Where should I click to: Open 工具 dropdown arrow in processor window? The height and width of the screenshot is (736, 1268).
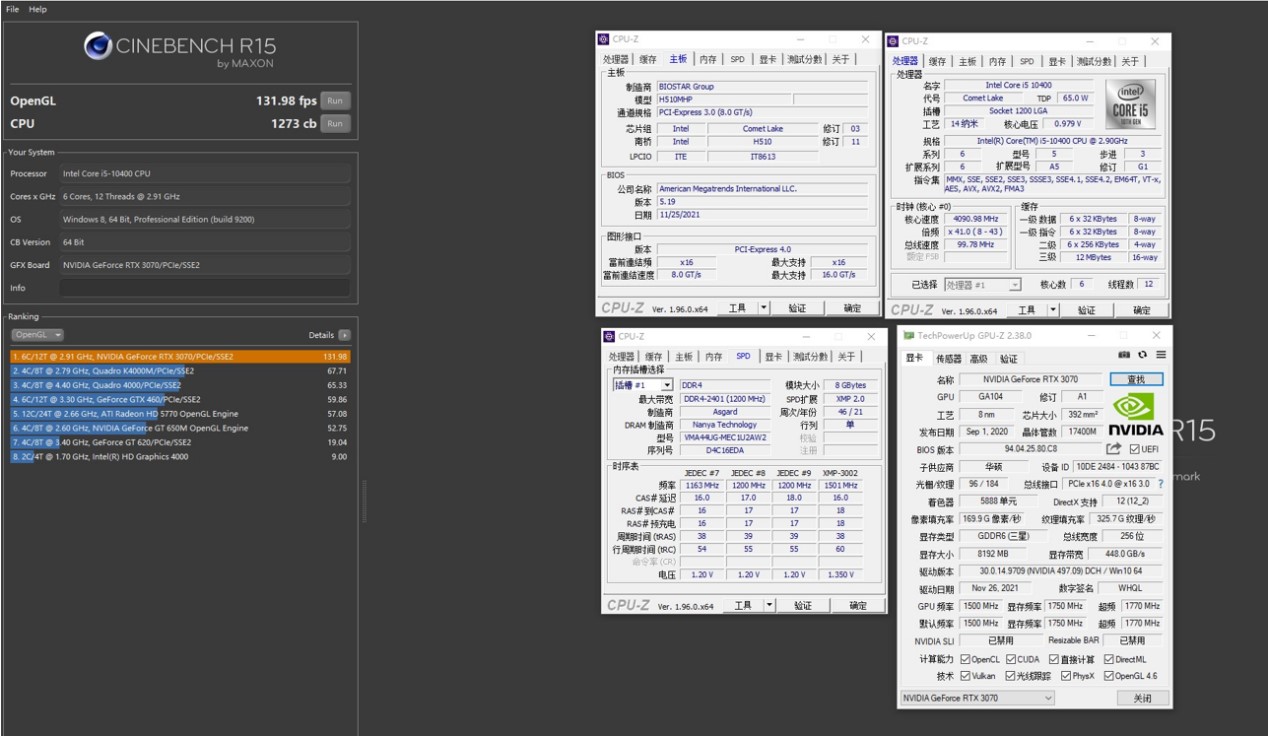click(1053, 311)
